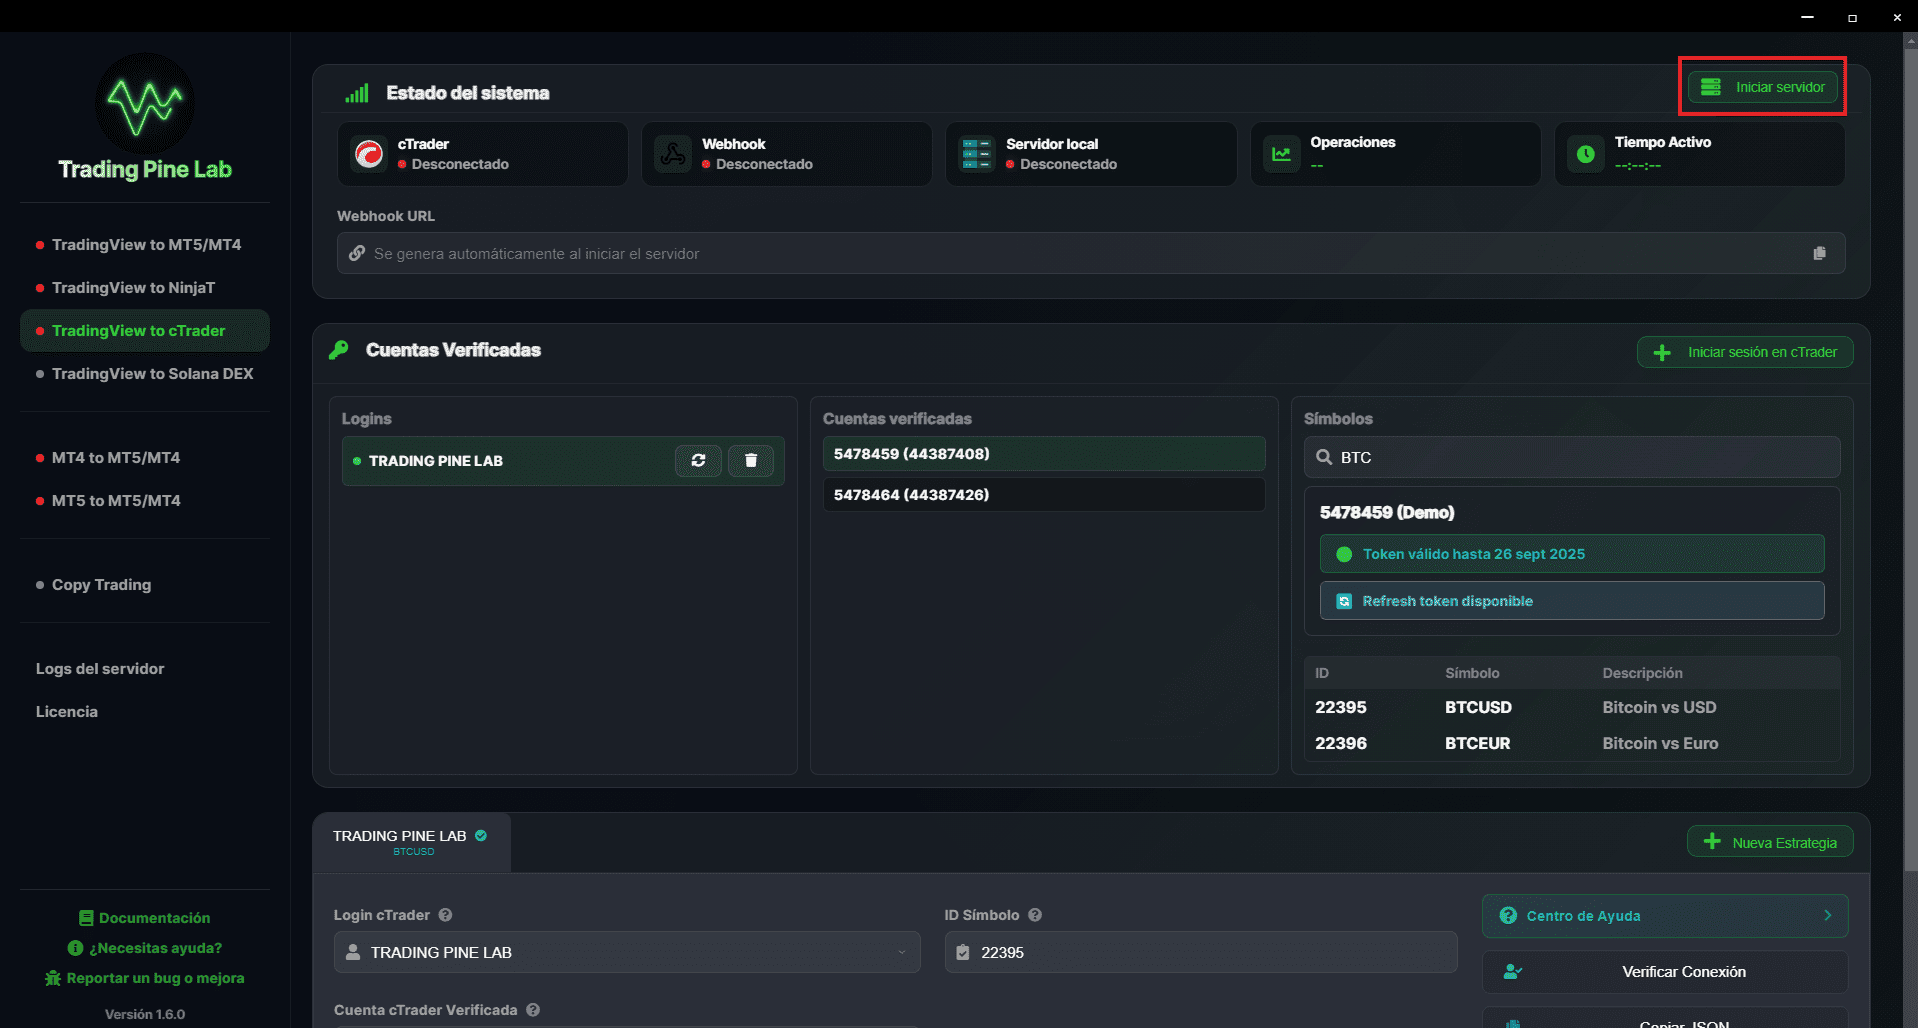Screen dimensions: 1918x1028
Task: Open help tooltip next to ID Símbolo
Action: [x=1035, y=914]
